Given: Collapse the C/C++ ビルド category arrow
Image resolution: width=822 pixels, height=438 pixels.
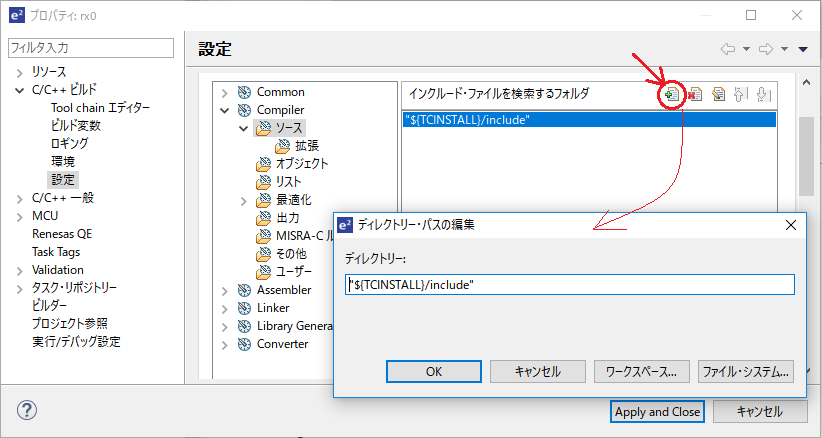Looking at the screenshot, I should (20, 91).
